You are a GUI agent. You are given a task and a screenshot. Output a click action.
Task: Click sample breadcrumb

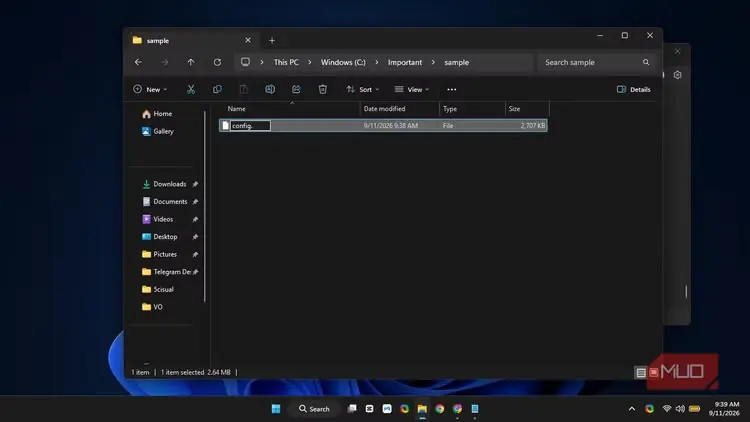[456, 62]
